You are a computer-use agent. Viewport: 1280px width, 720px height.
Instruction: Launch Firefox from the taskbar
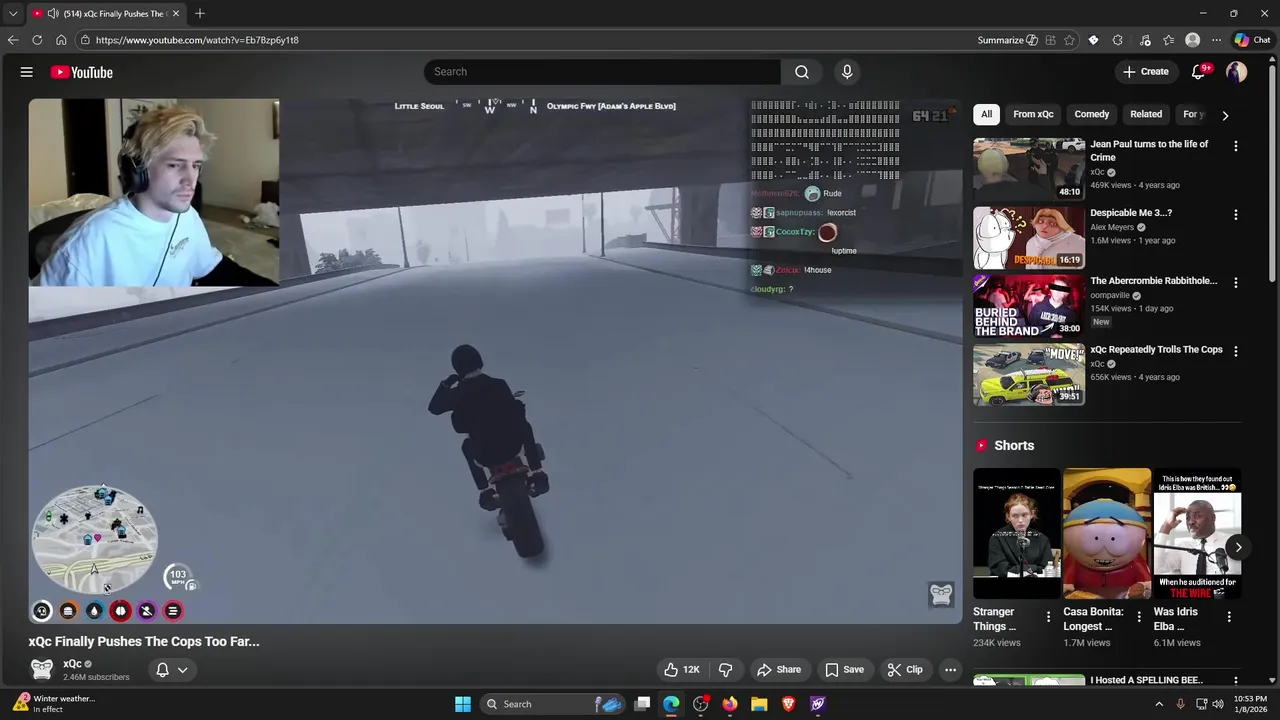pos(730,704)
